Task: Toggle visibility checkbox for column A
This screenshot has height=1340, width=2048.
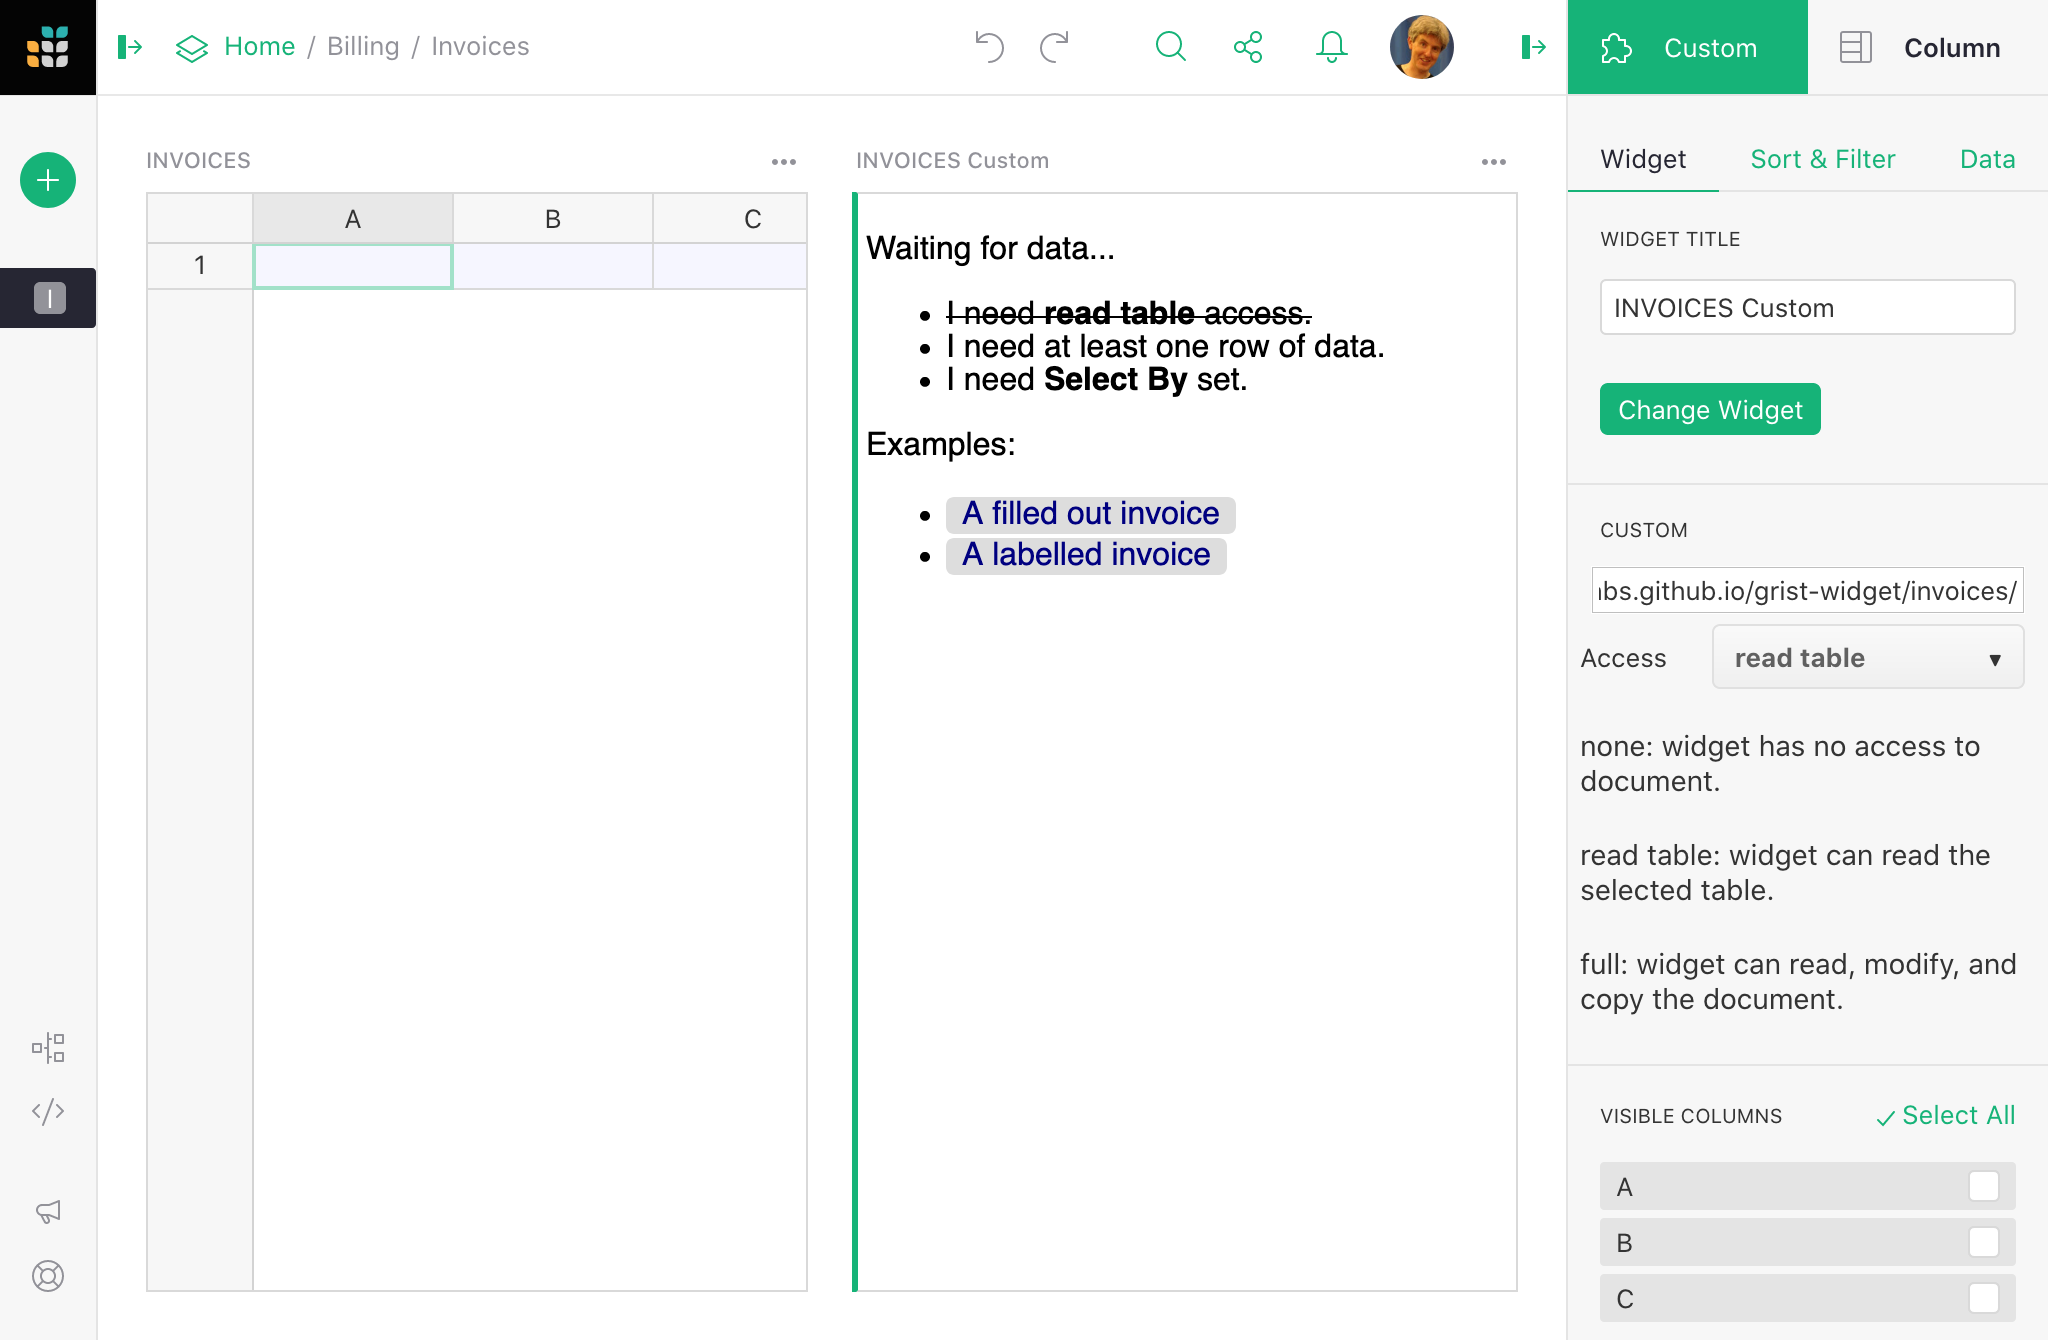Action: pyautogui.click(x=1983, y=1187)
